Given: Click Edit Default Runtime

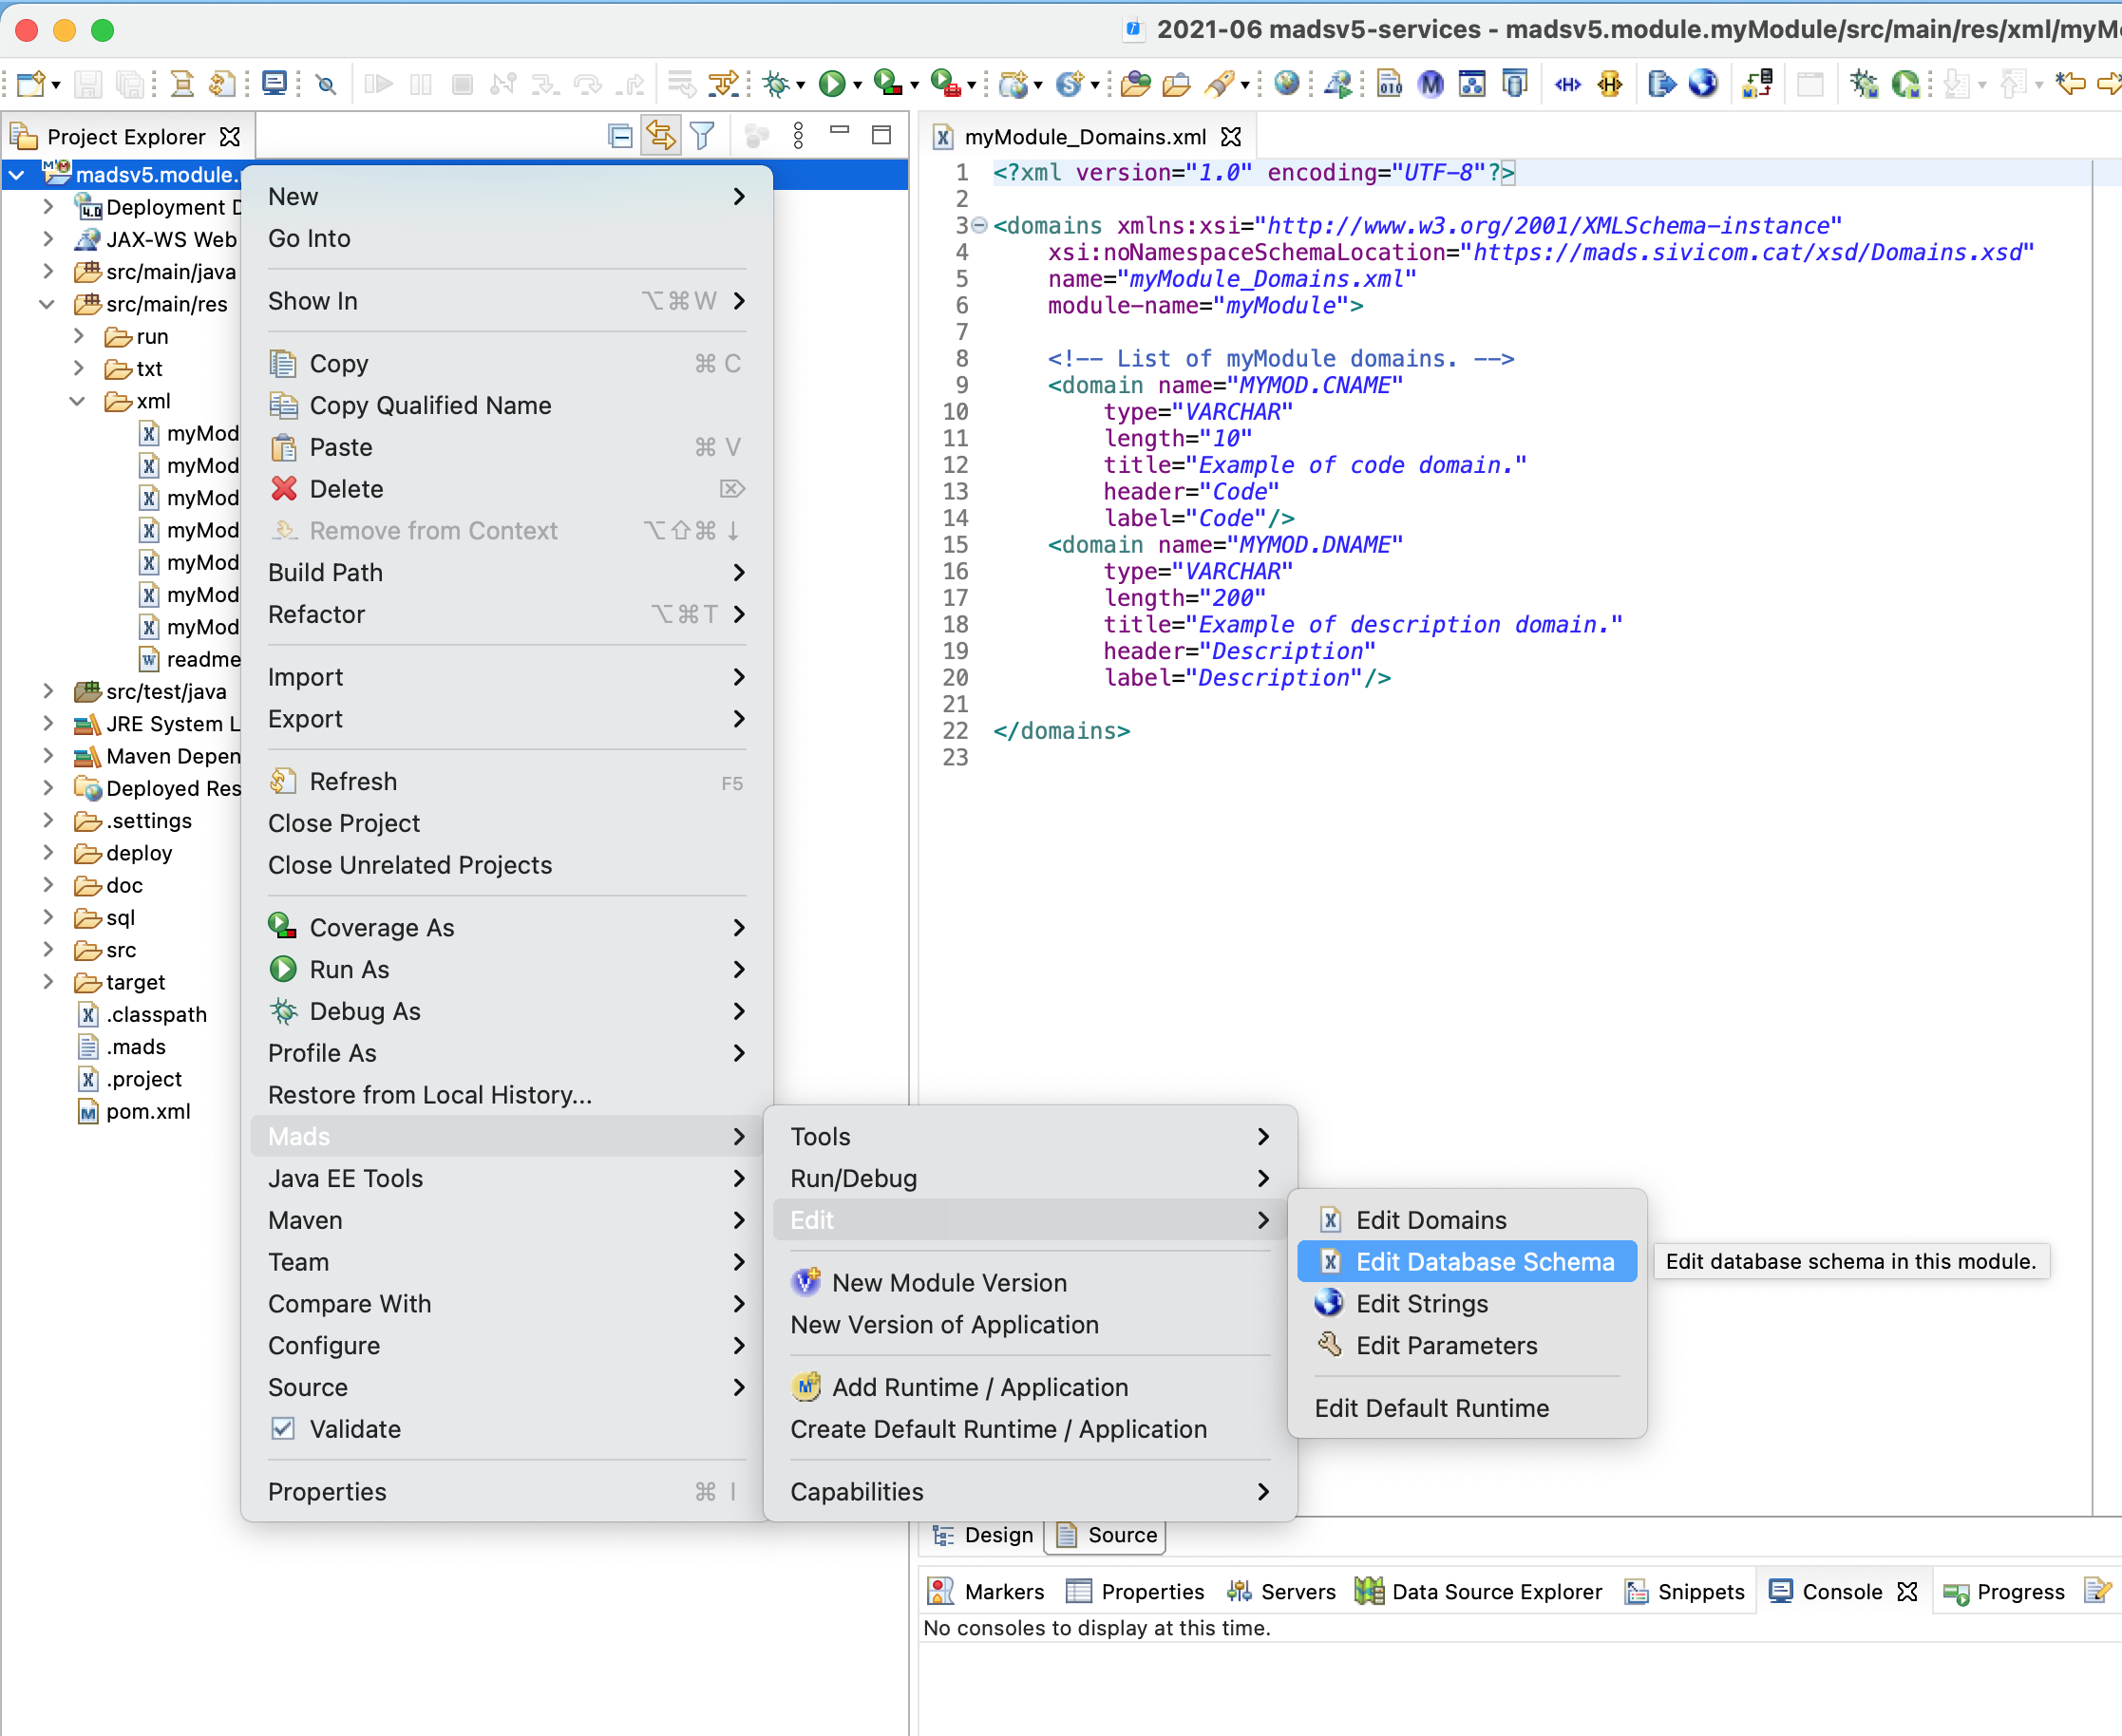Looking at the screenshot, I should click(1431, 1407).
